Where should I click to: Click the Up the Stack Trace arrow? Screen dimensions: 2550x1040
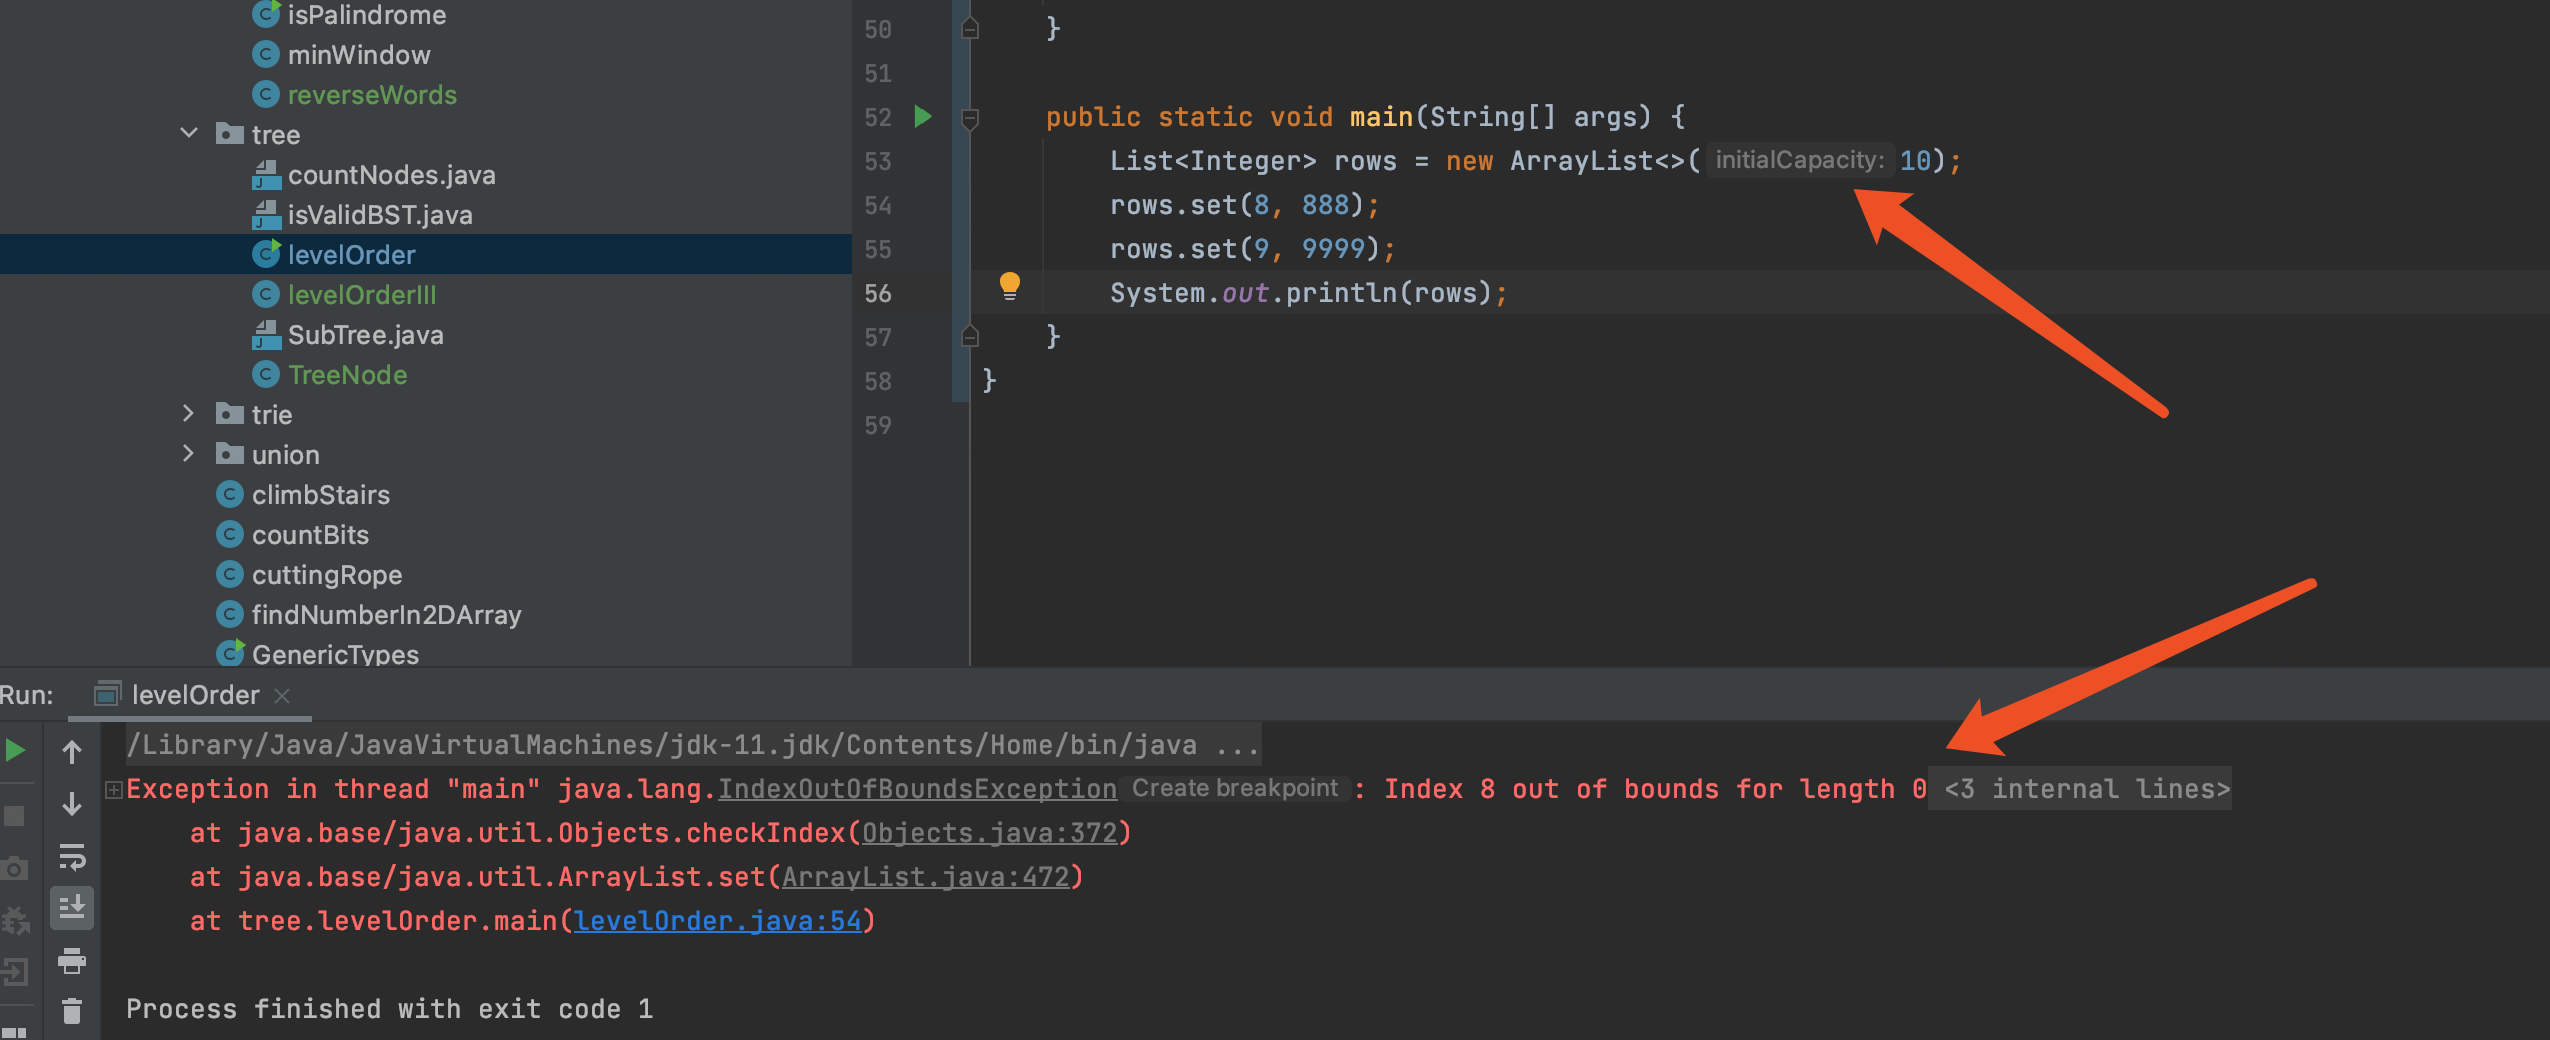[72, 752]
